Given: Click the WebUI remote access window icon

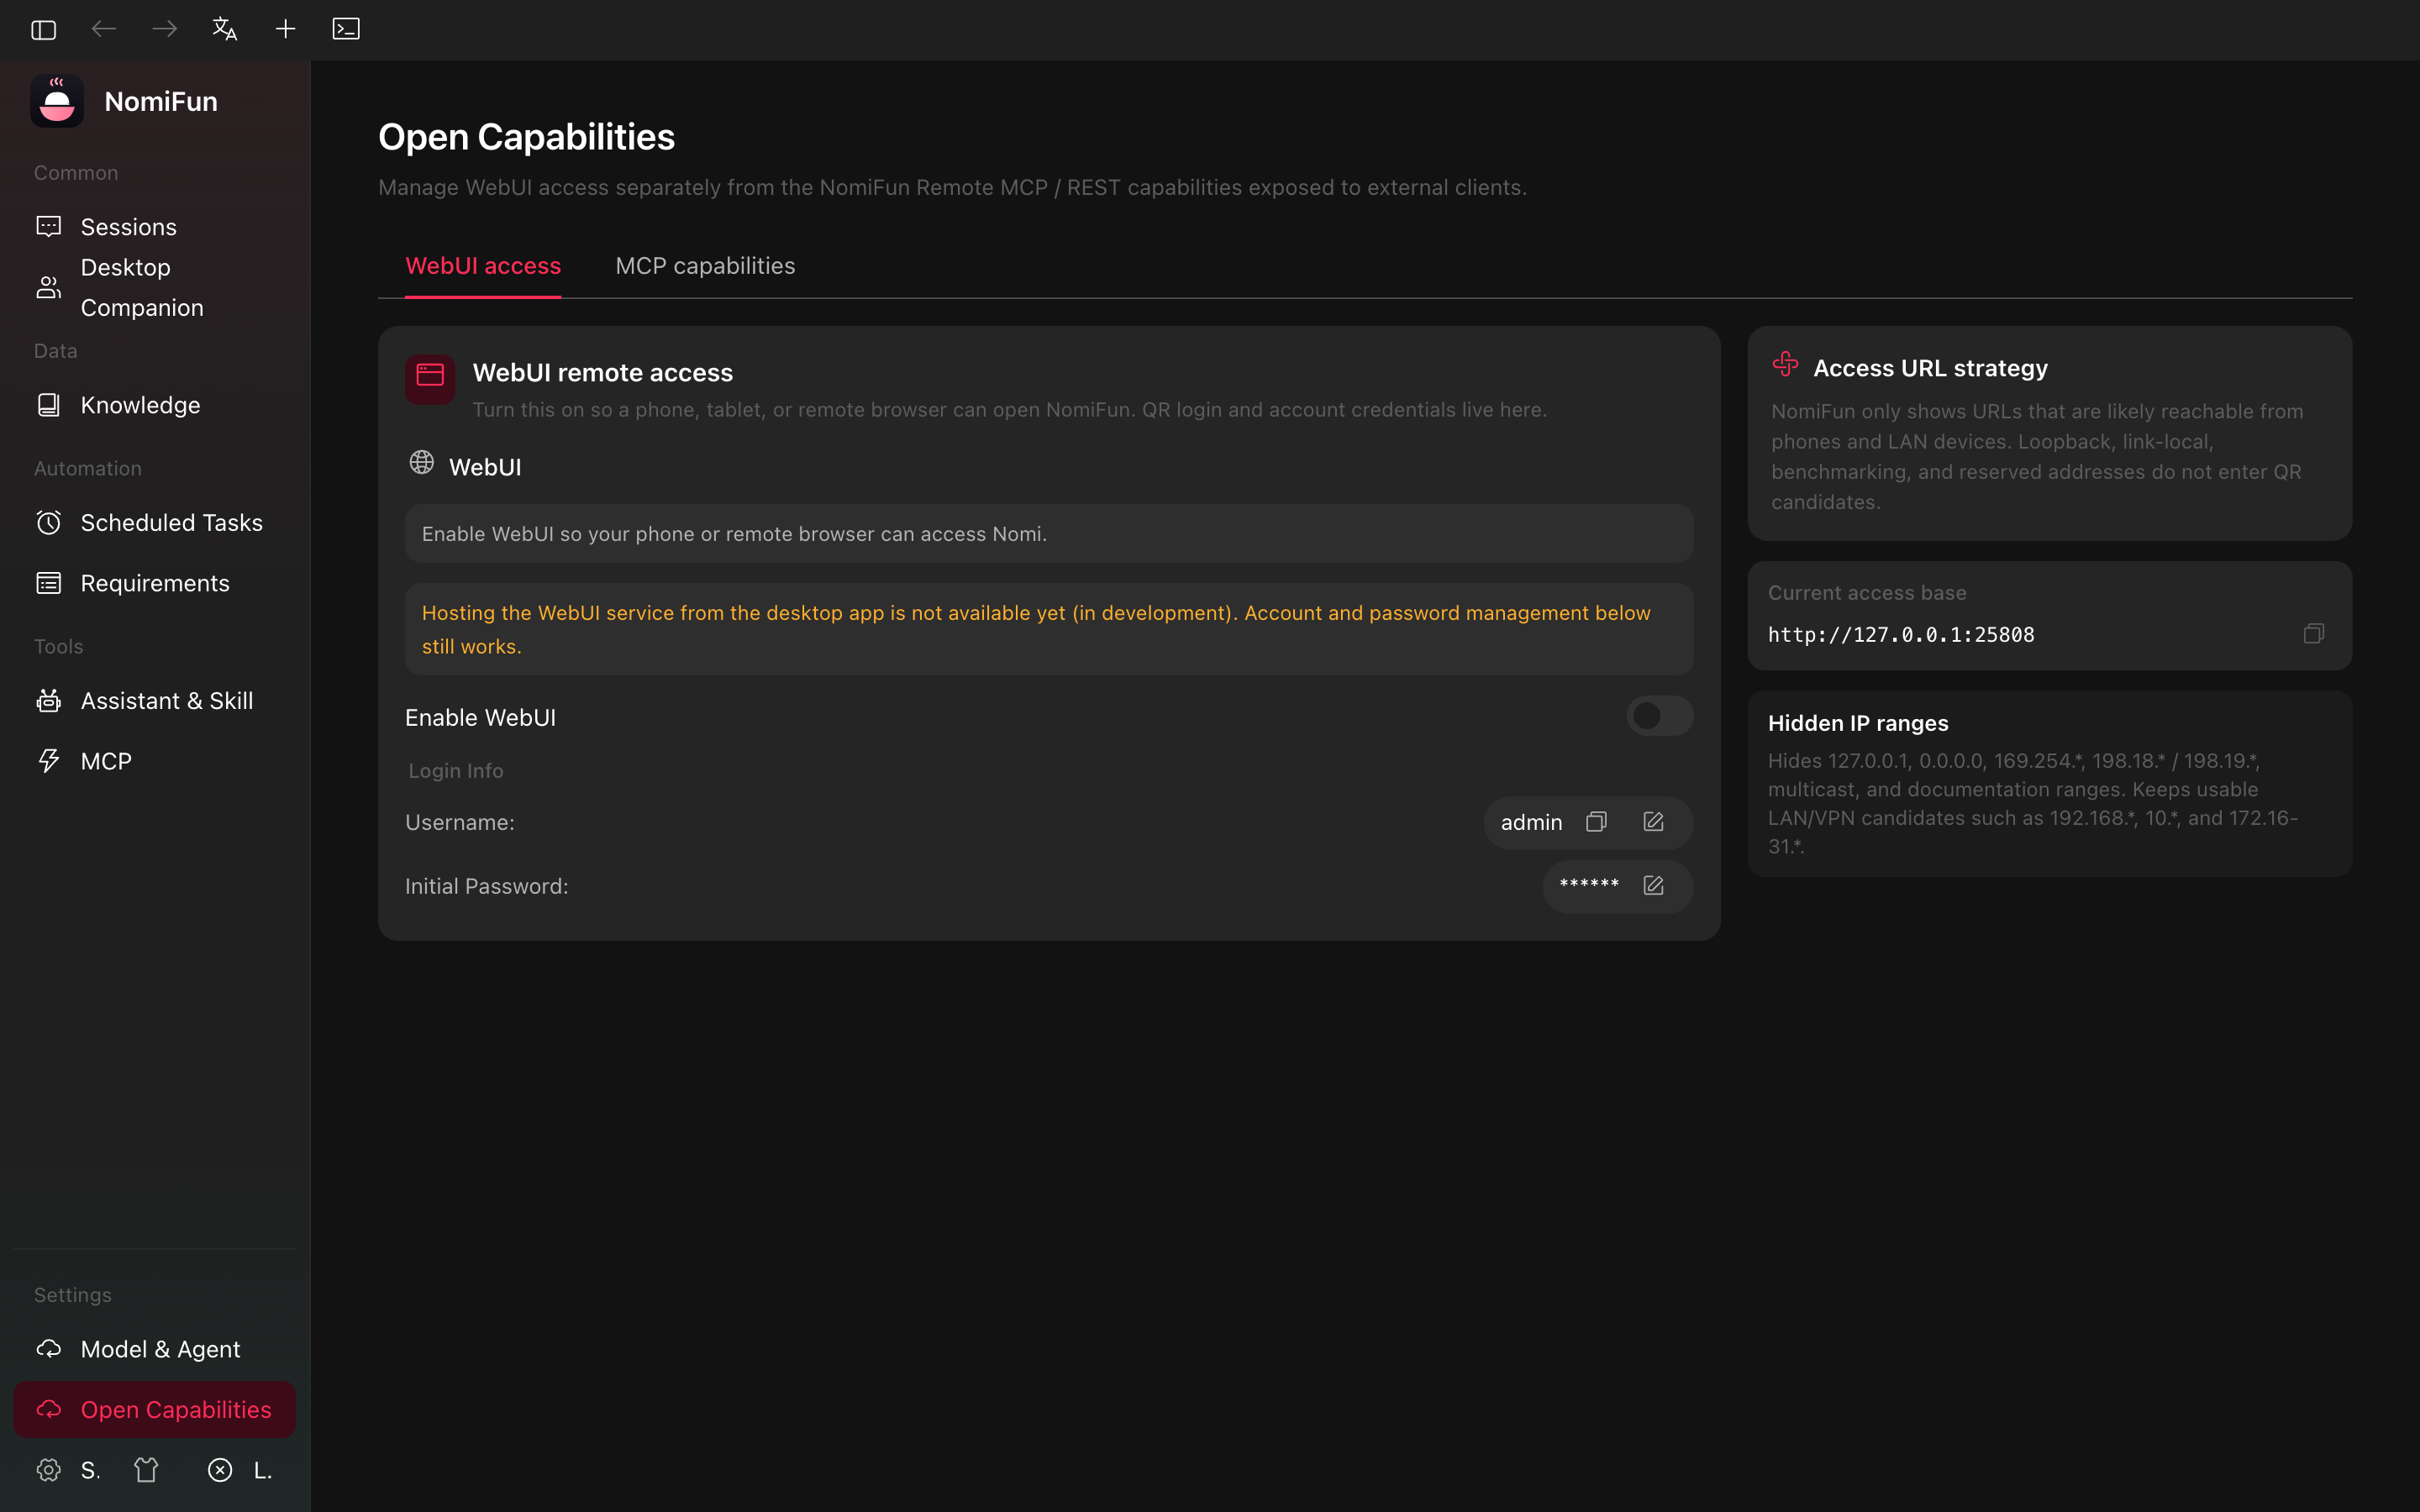Looking at the screenshot, I should (430, 379).
